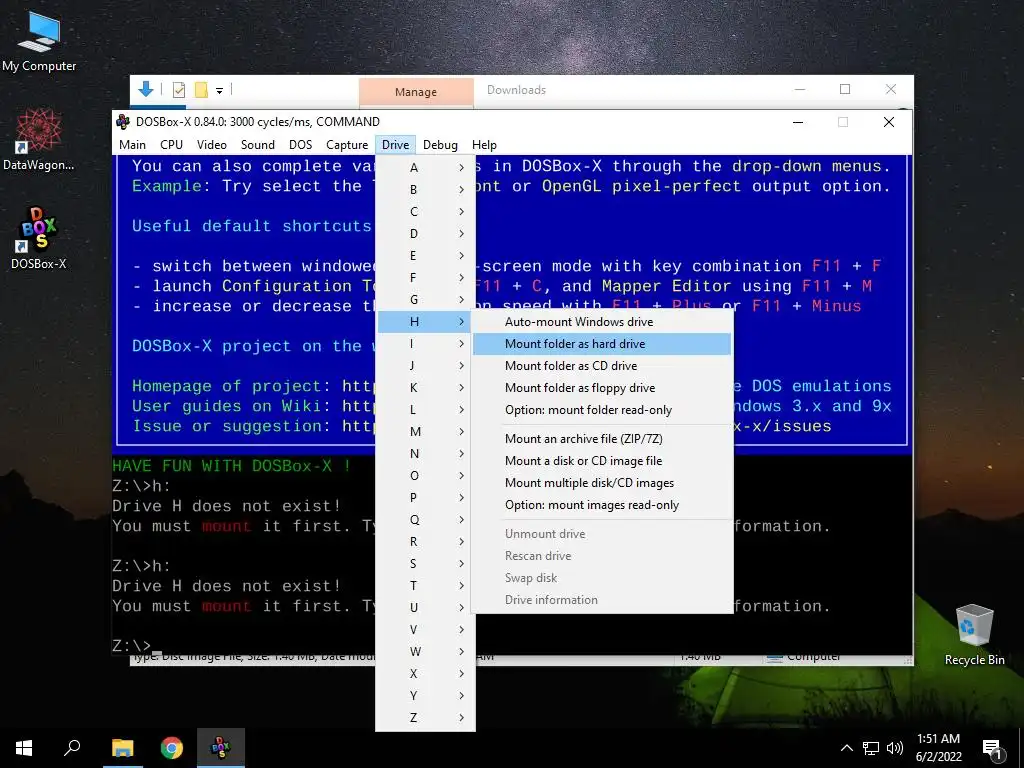1024x768 pixels.
Task: Close the open Drive menu
Action: [396, 145]
